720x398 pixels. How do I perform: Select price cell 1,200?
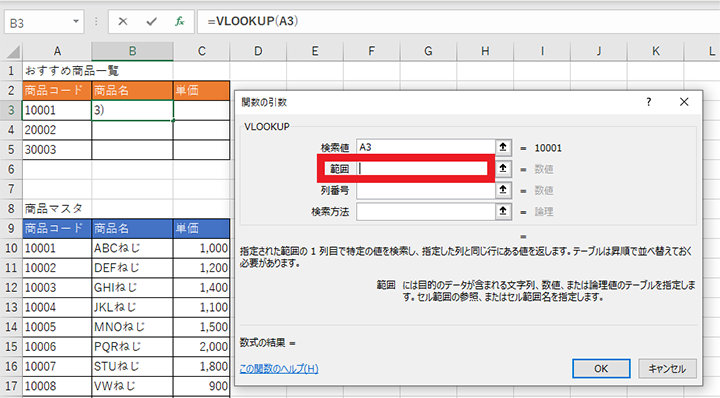pyautogui.click(x=202, y=268)
